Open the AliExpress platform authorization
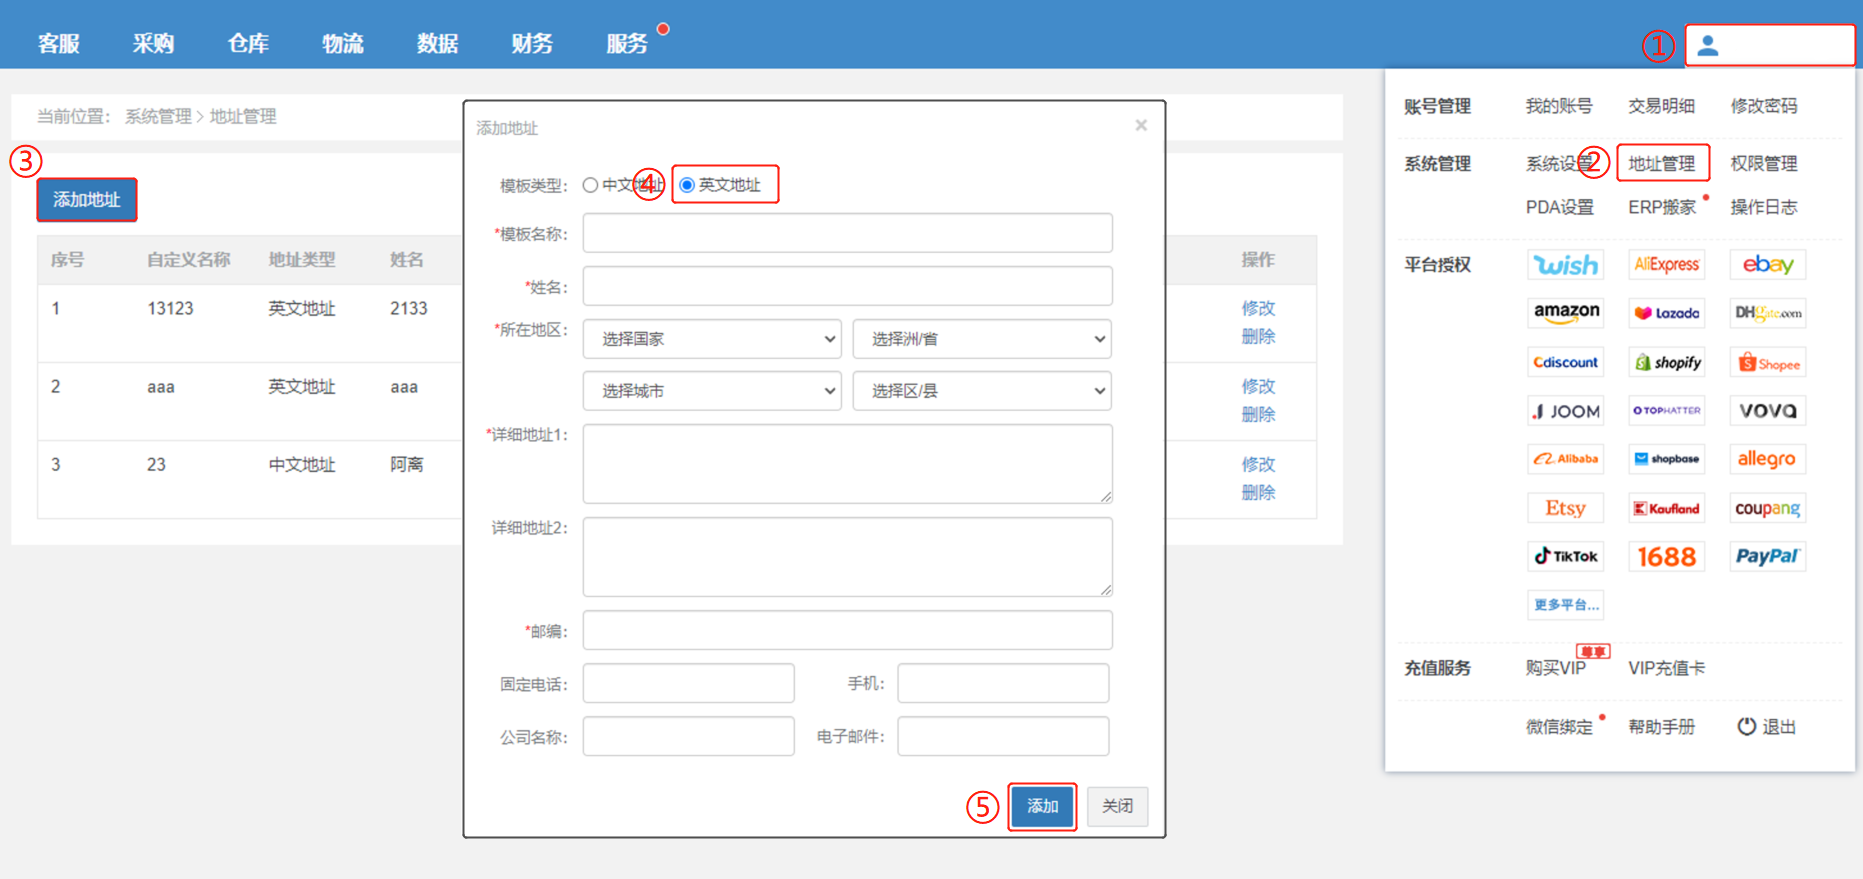This screenshot has height=879, width=1863. [1667, 265]
